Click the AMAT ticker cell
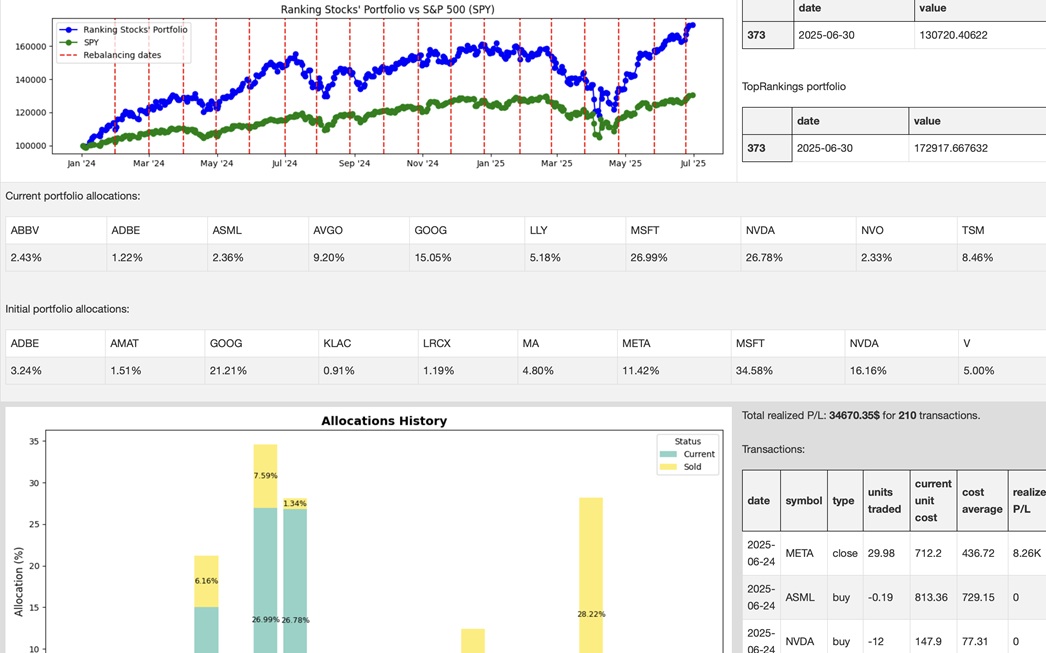Image resolution: width=1046 pixels, height=653 pixels. [155, 344]
